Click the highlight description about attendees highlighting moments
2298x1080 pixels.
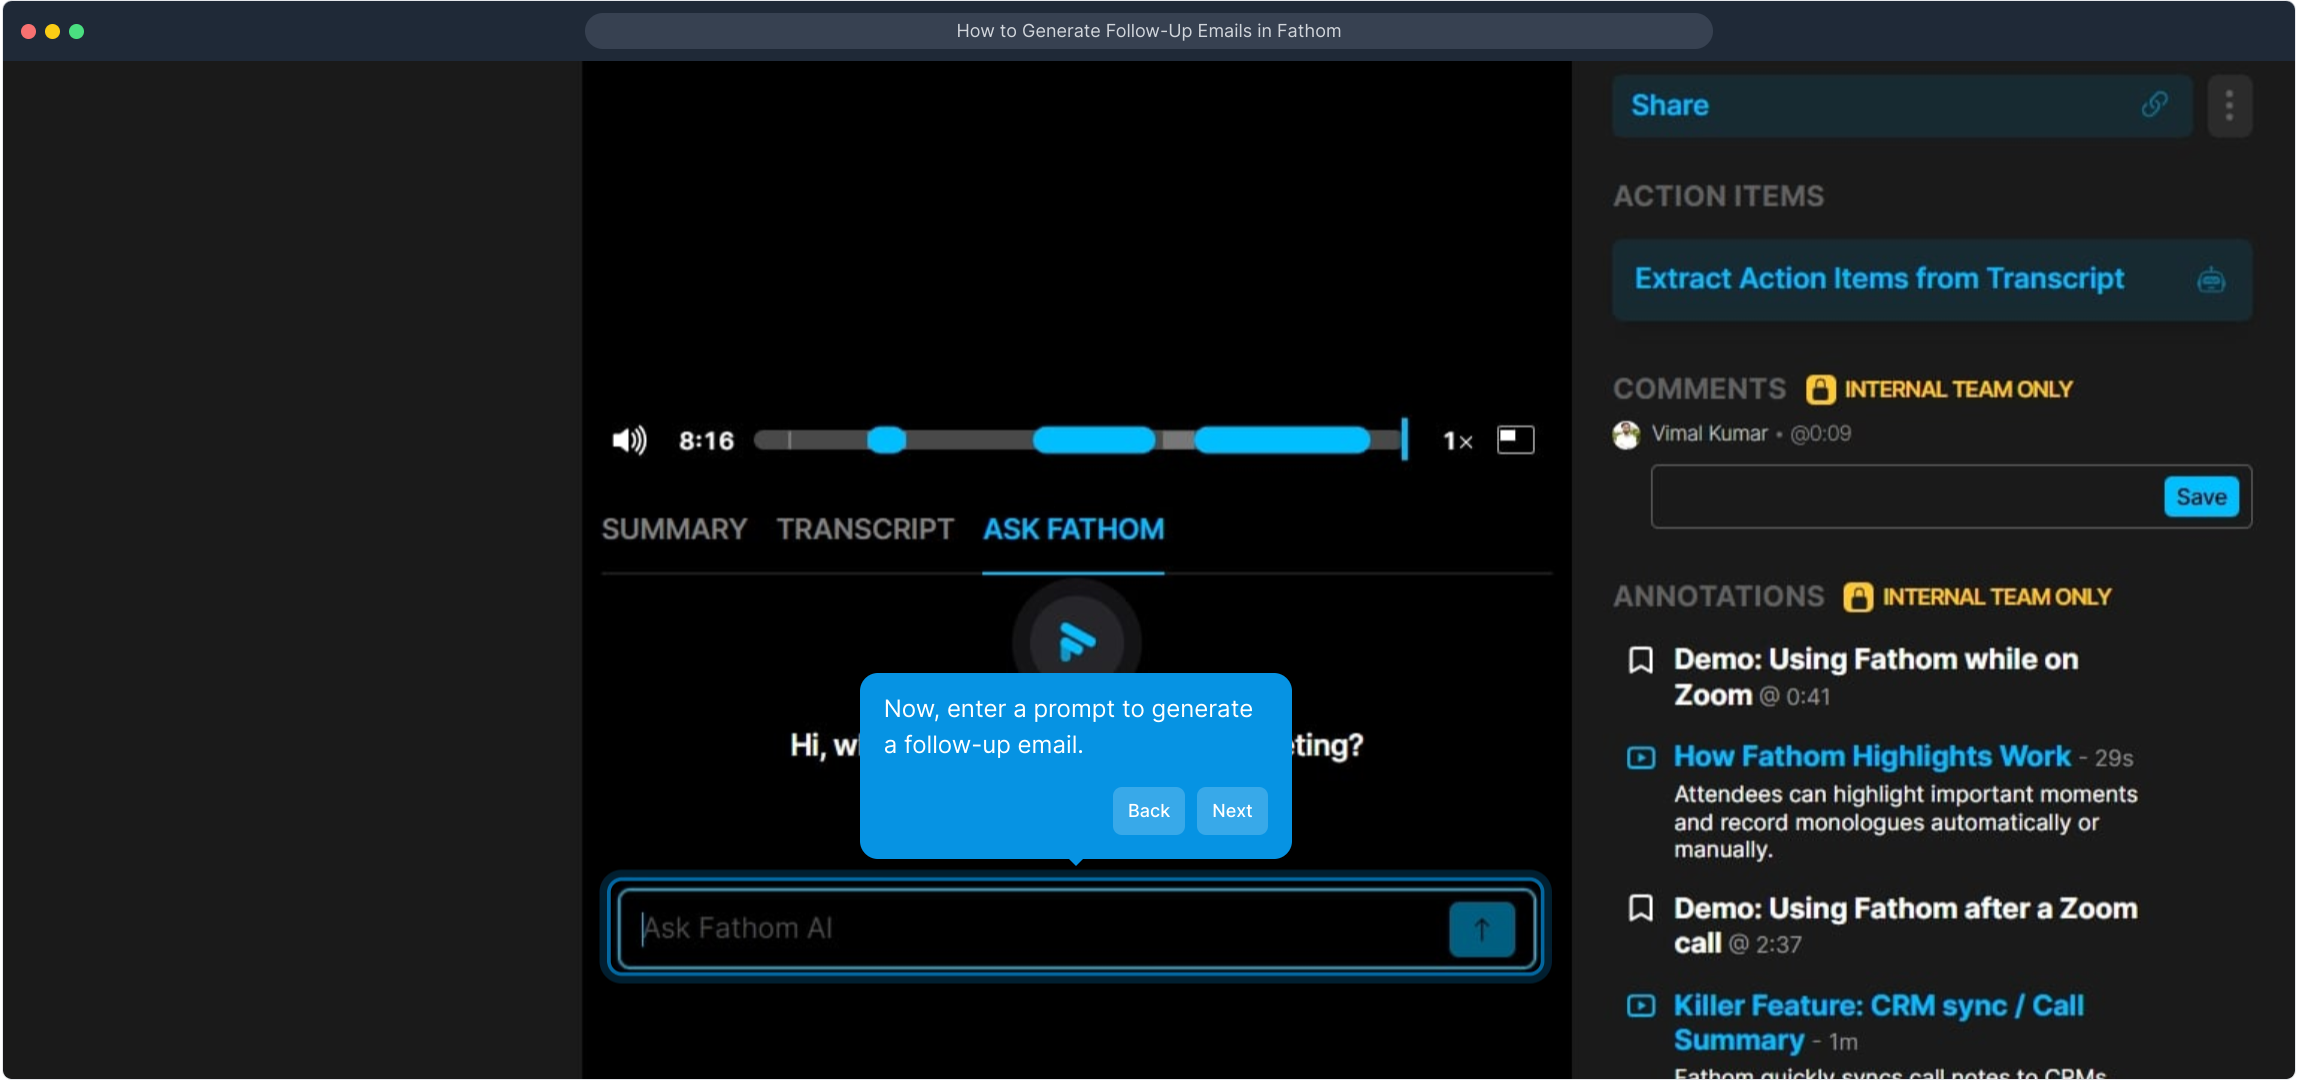pyautogui.click(x=1905, y=822)
